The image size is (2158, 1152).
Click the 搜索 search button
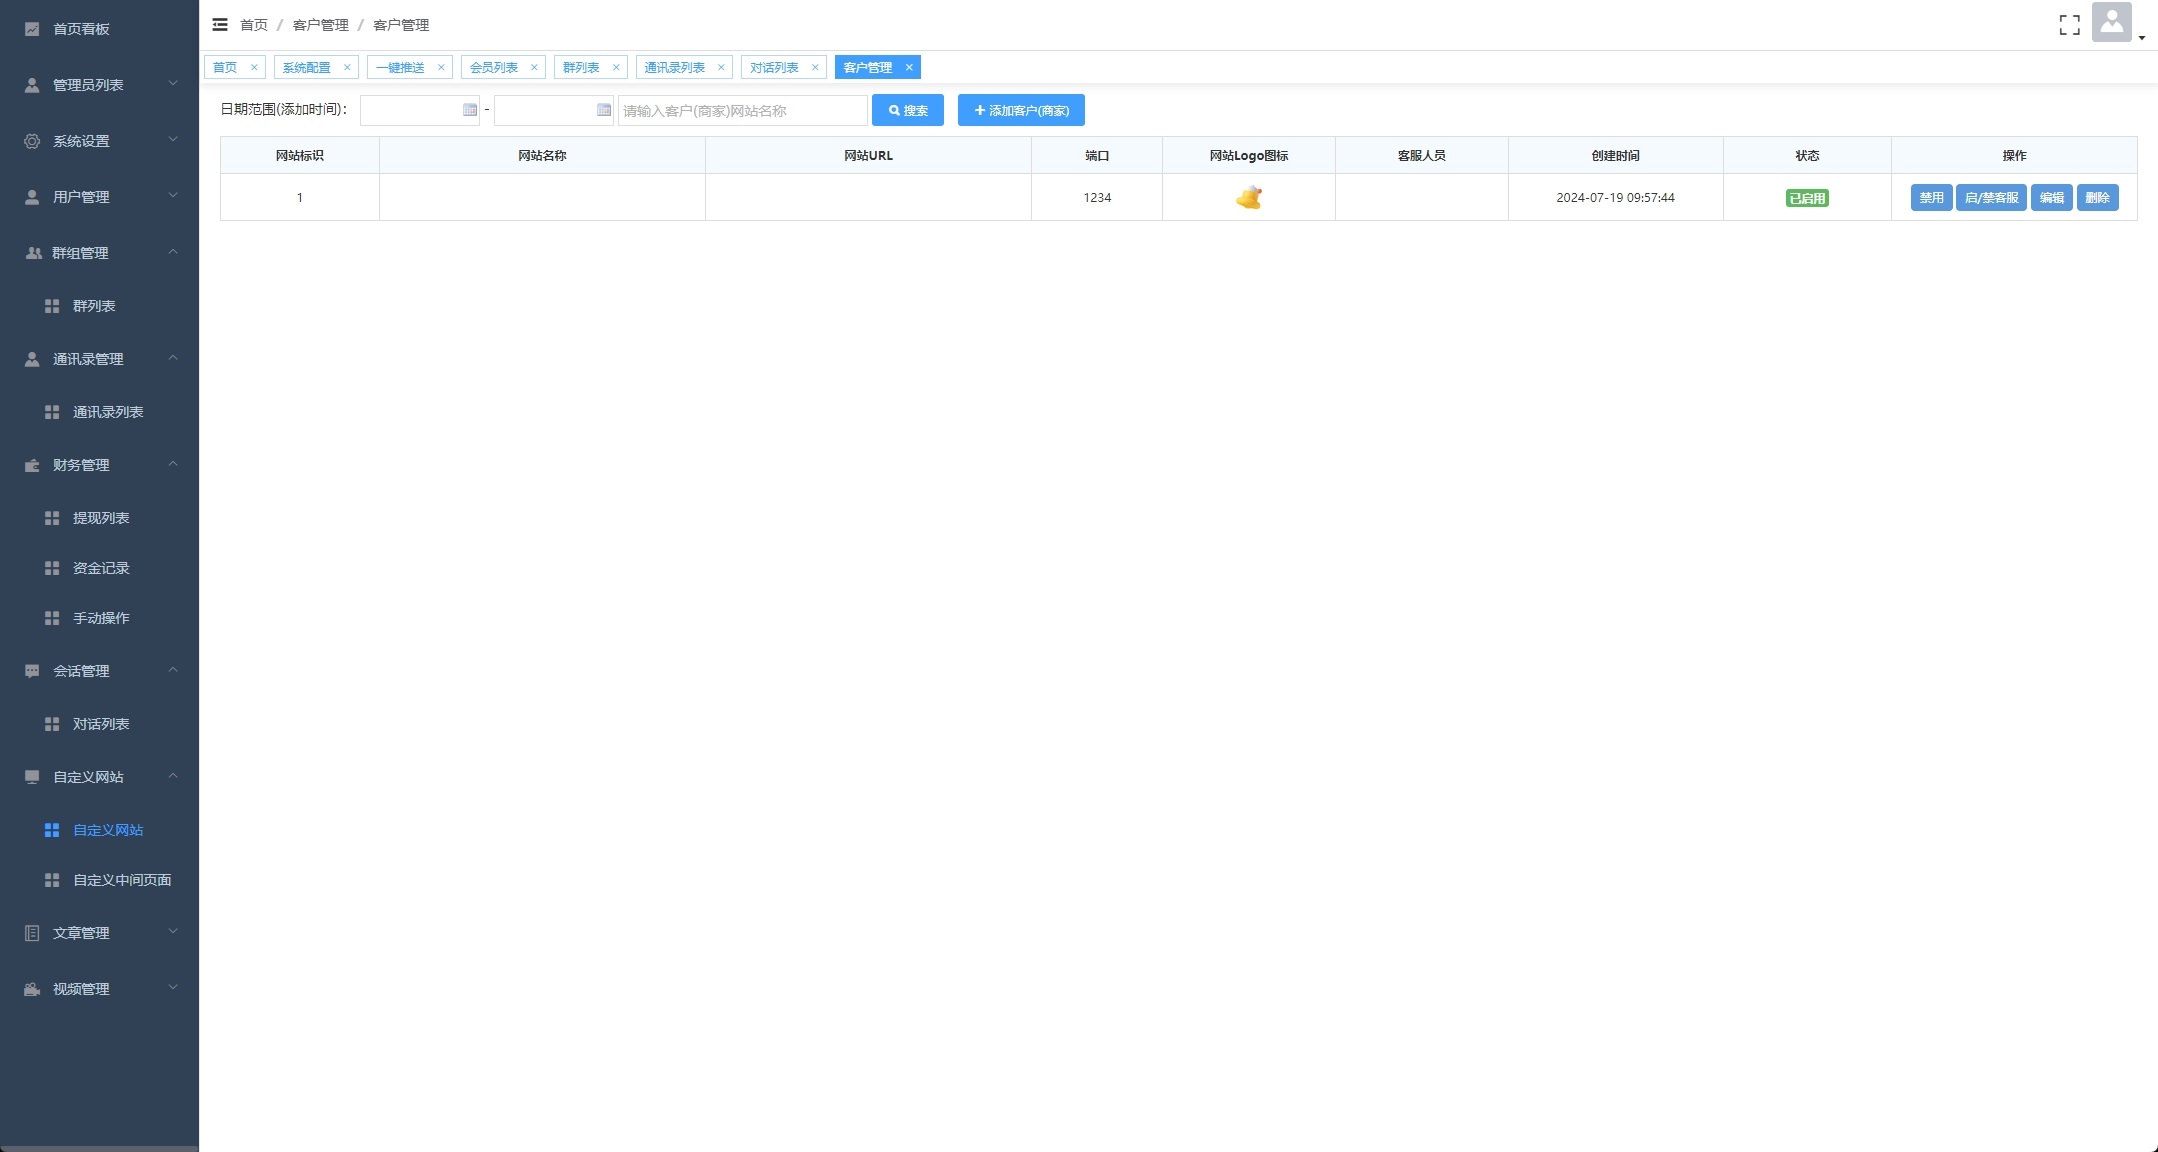[x=907, y=110]
